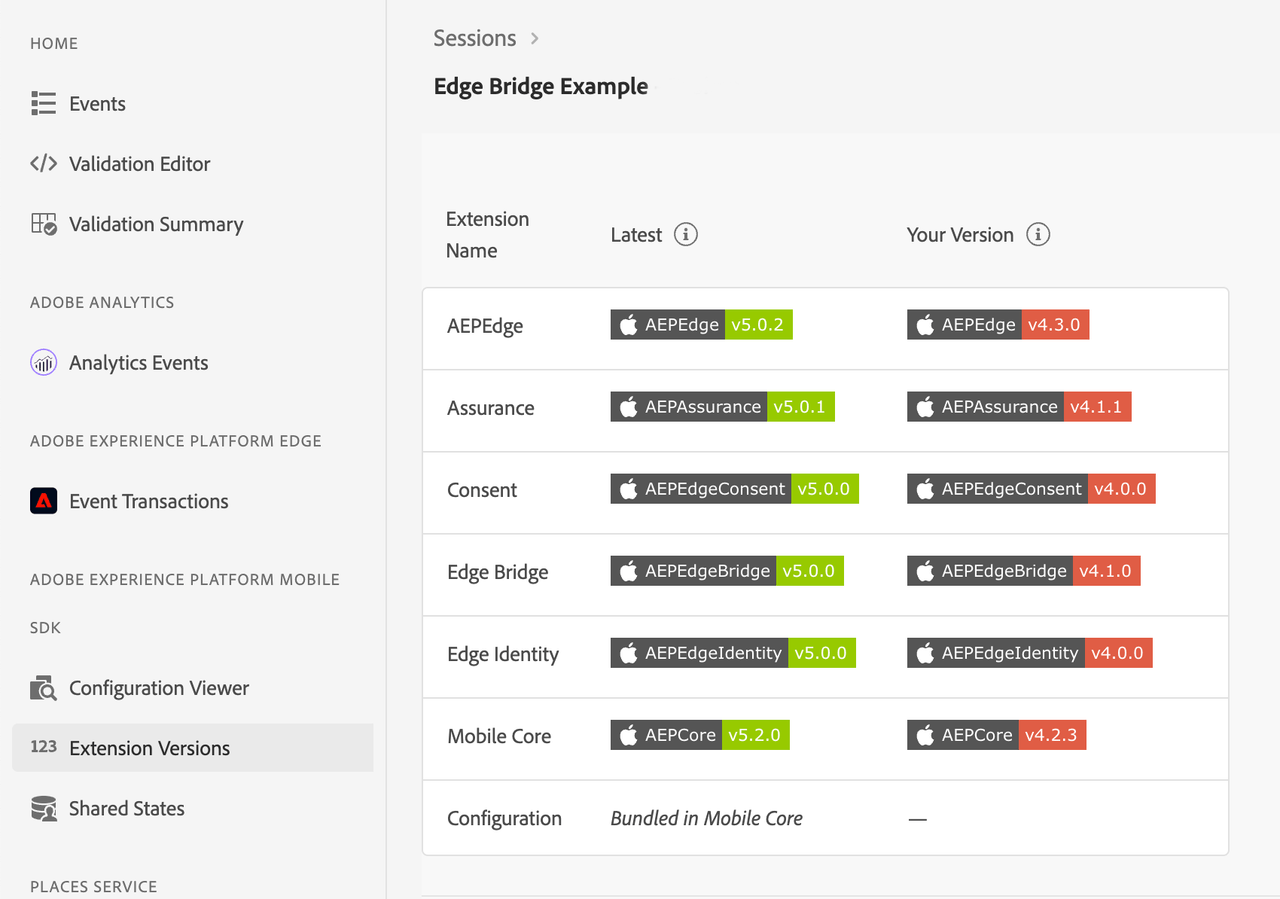The height and width of the screenshot is (899, 1280).
Task: Select the Mobile Core row name
Action: pos(499,736)
